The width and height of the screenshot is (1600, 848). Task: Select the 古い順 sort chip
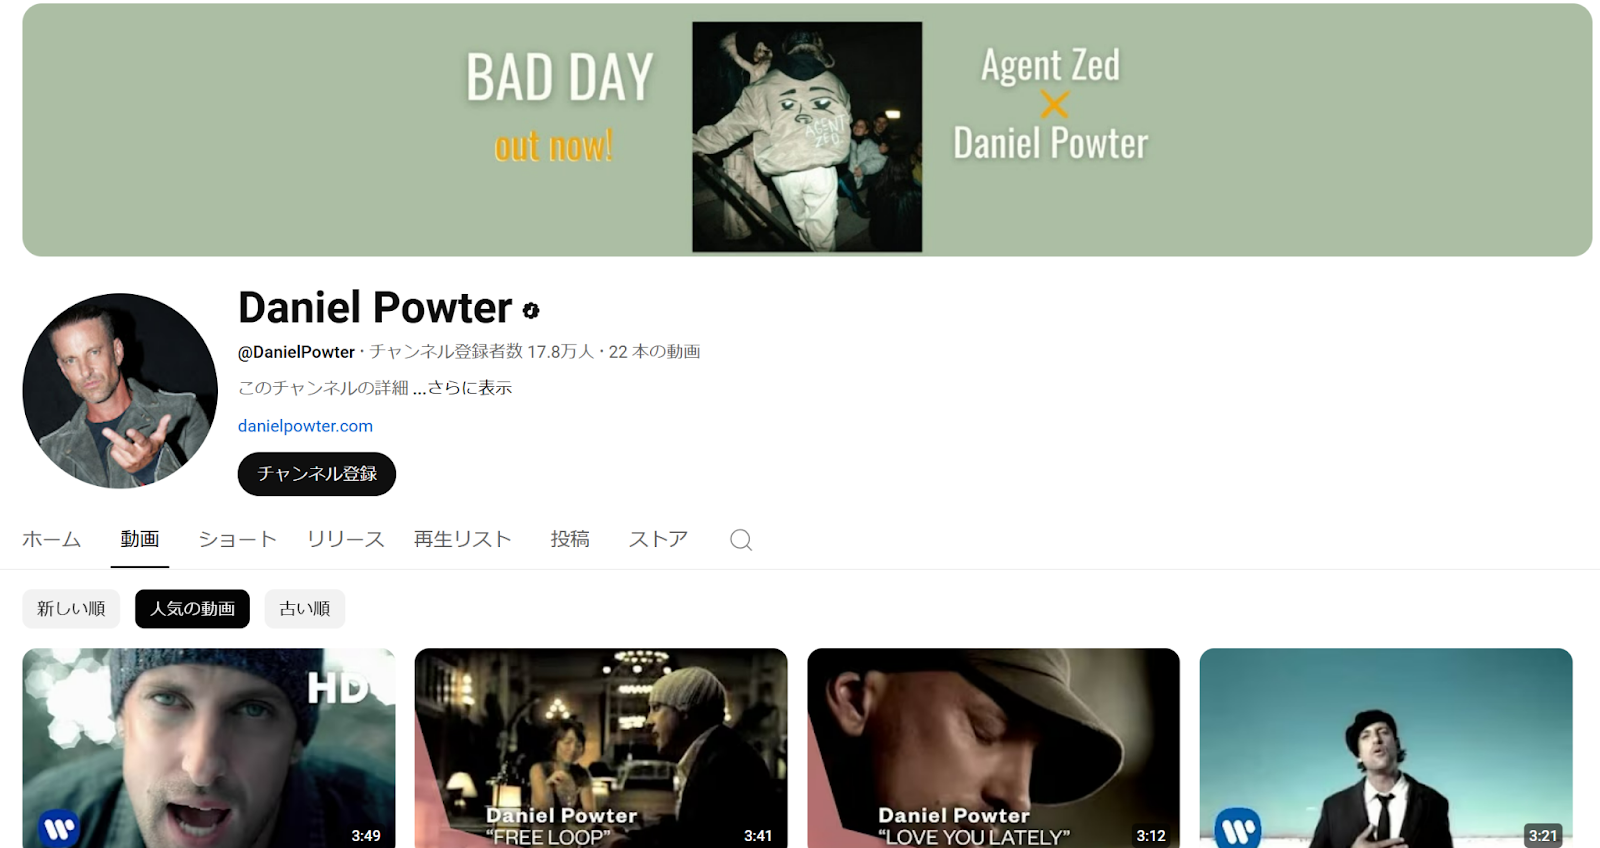point(305,609)
